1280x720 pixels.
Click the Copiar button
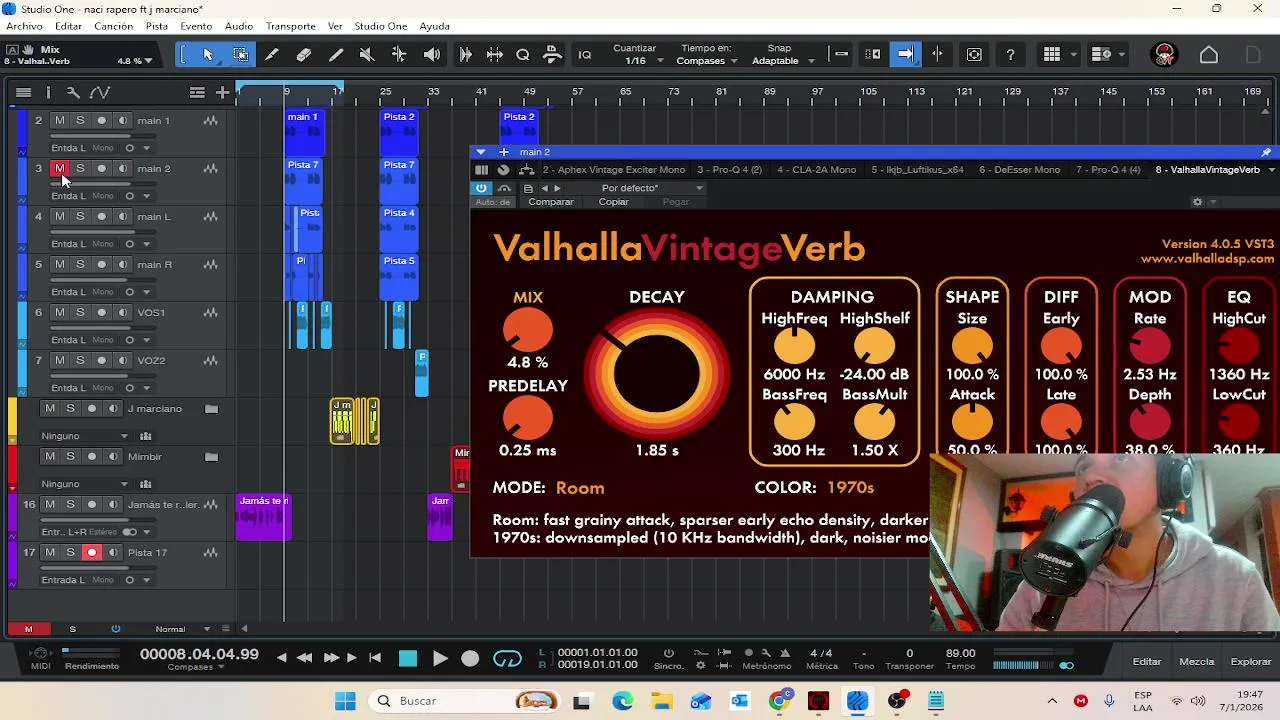pyautogui.click(x=613, y=202)
